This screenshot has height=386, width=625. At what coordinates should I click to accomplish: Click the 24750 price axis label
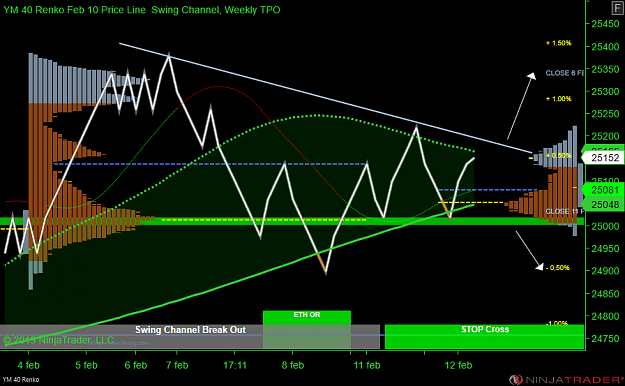(605, 339)
